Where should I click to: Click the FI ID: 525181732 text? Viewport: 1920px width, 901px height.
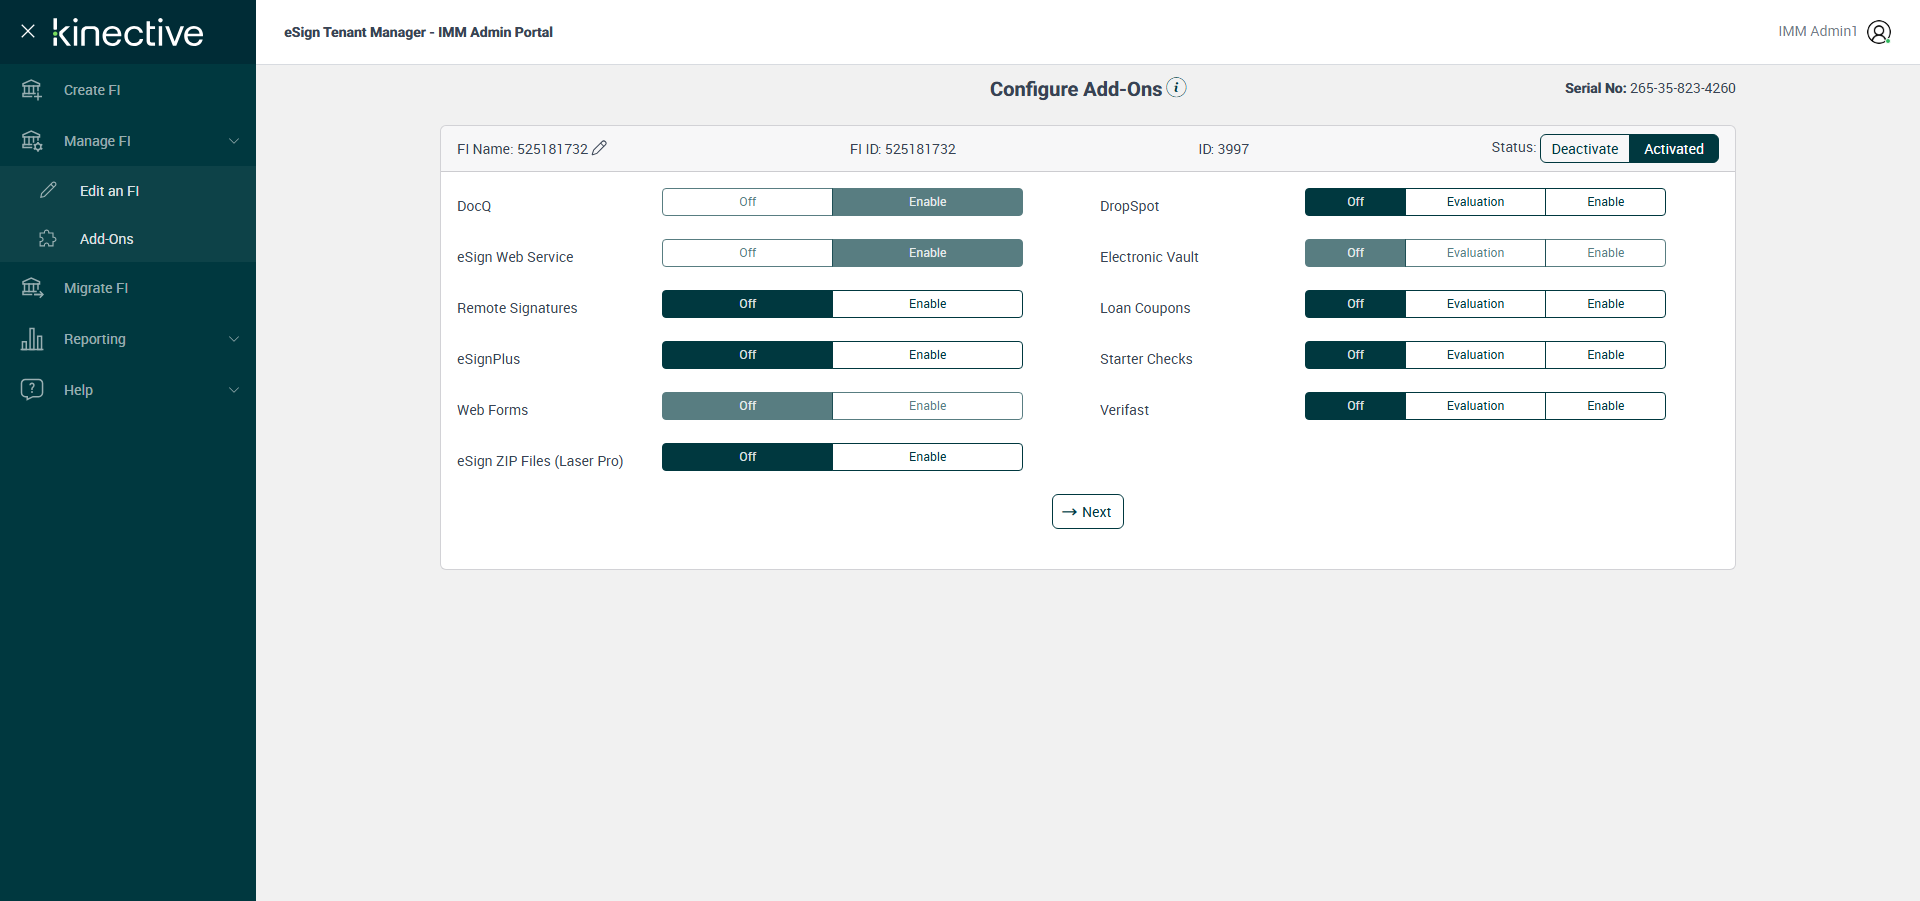(903, 149)
